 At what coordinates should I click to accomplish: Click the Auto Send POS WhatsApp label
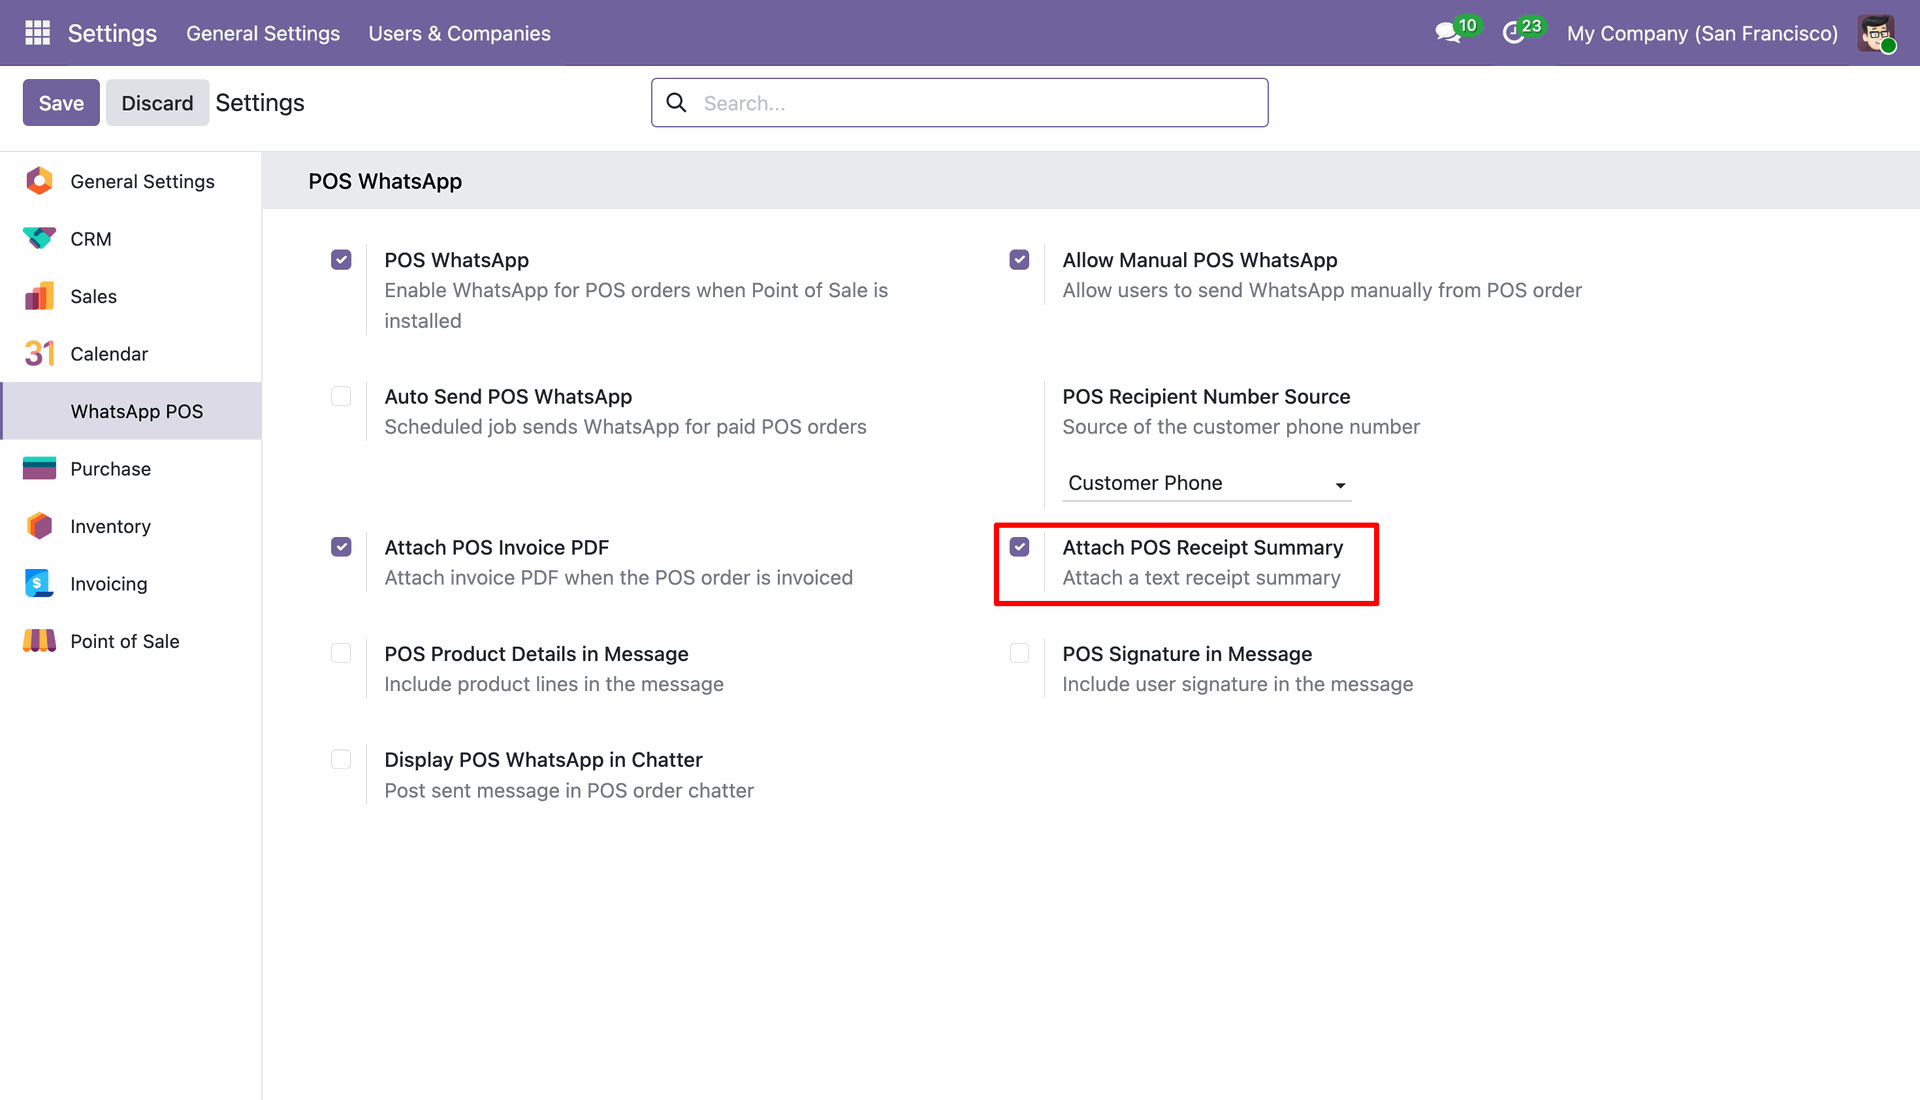click(508, 396)
